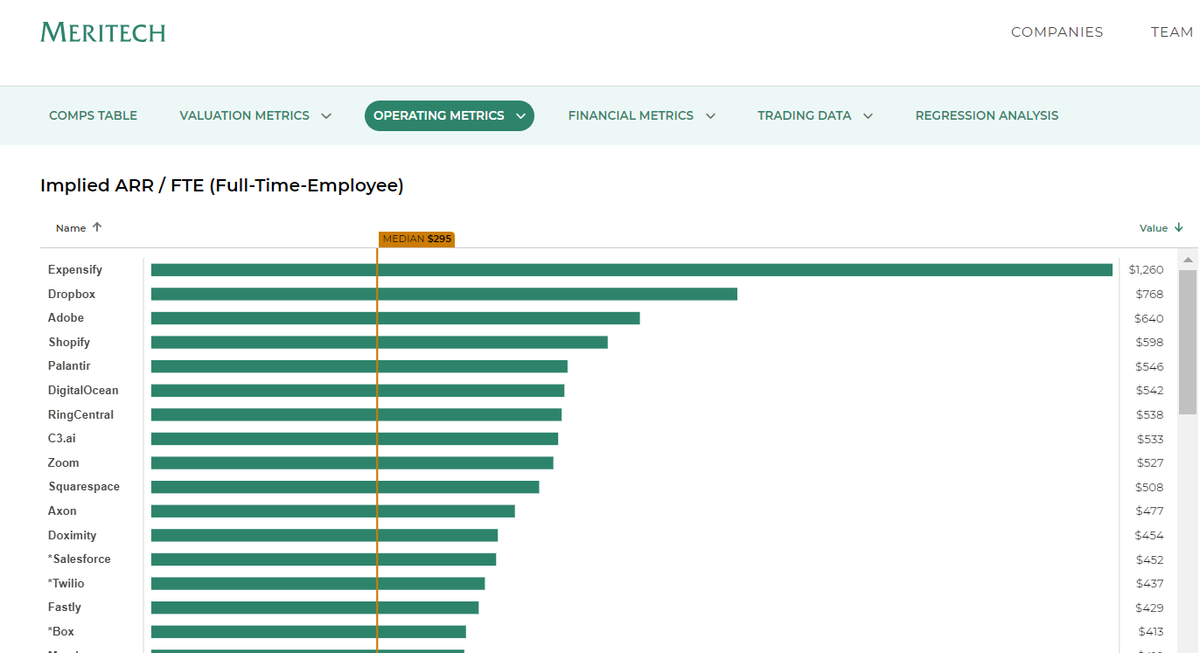Click the $454 value
Viewport: 1200px width, 653px height.
1149,535
